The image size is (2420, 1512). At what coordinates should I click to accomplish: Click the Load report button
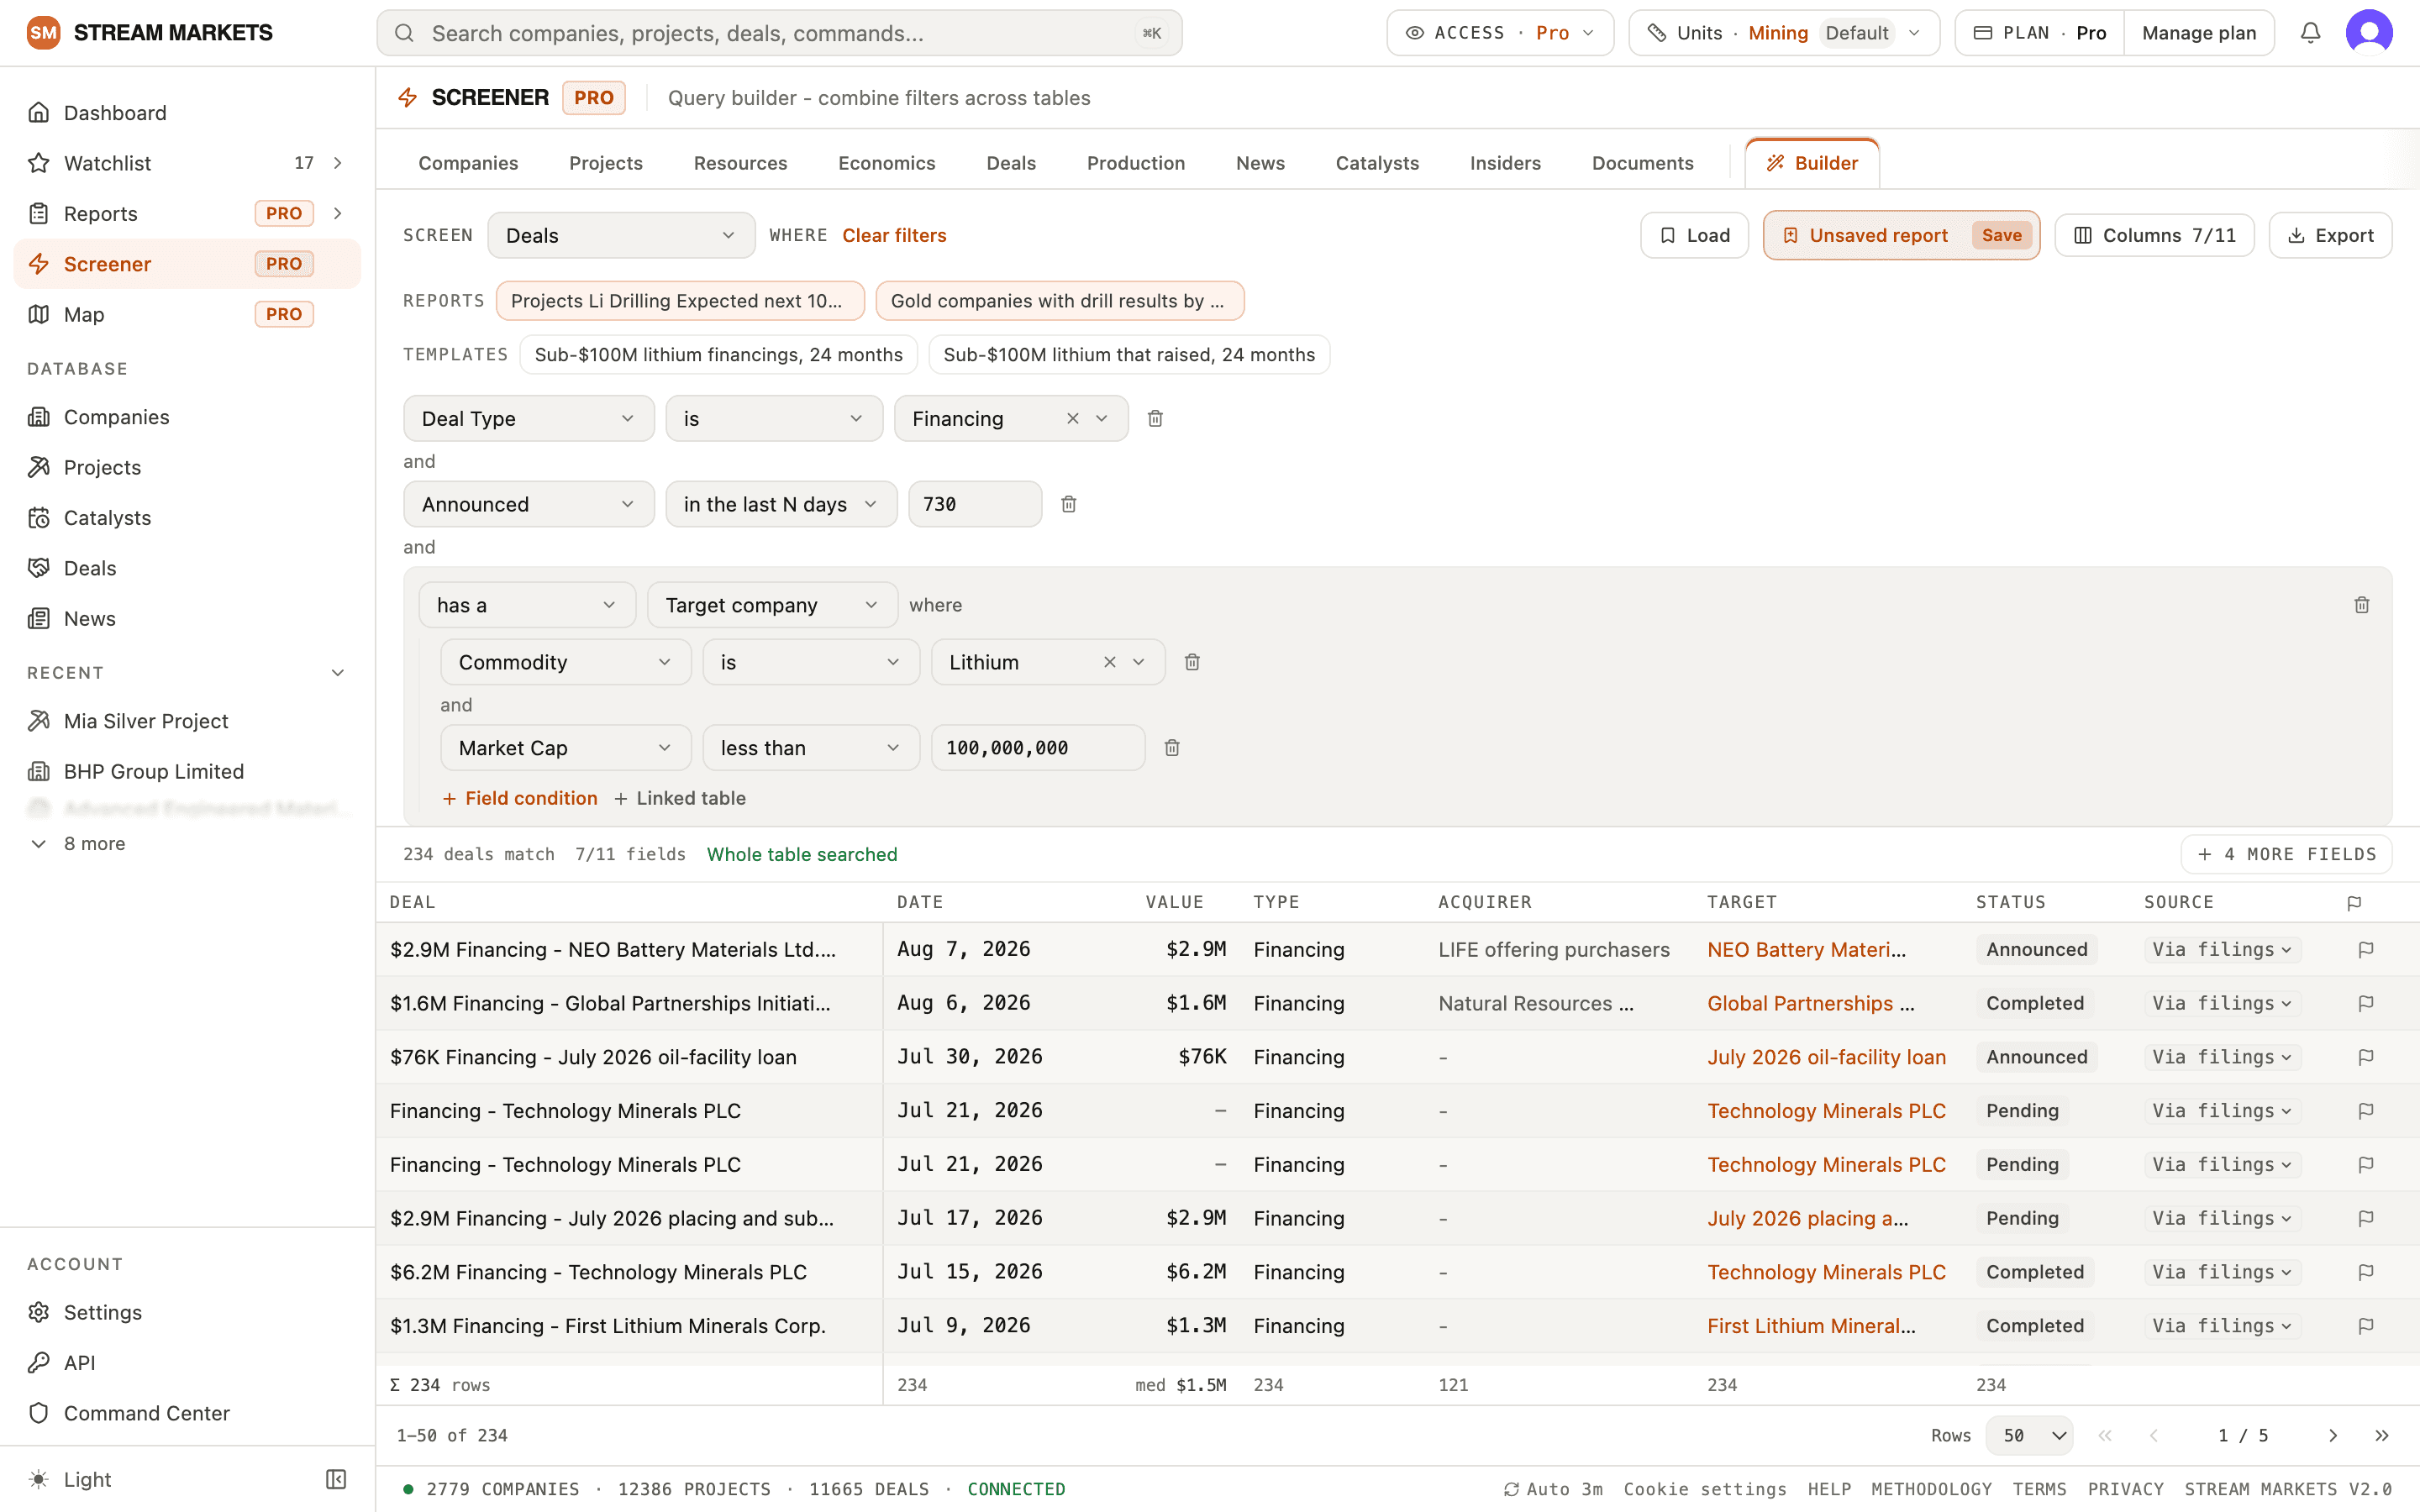coord(1694,235)
